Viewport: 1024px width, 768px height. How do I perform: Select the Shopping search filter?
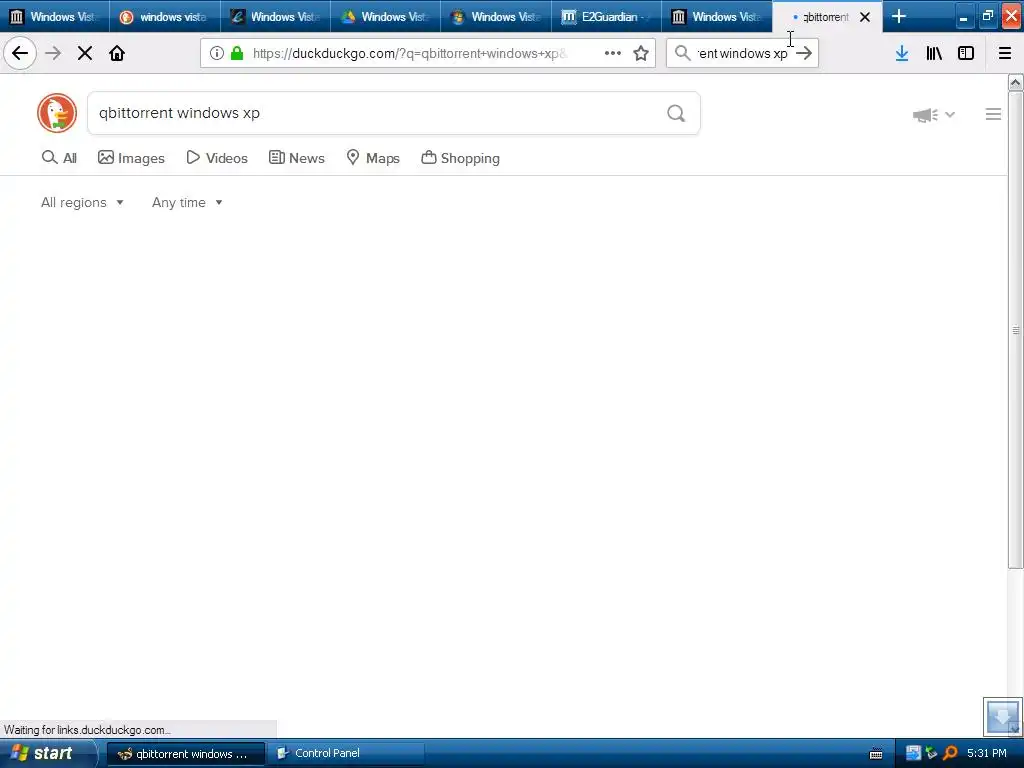tap(460, 158)
